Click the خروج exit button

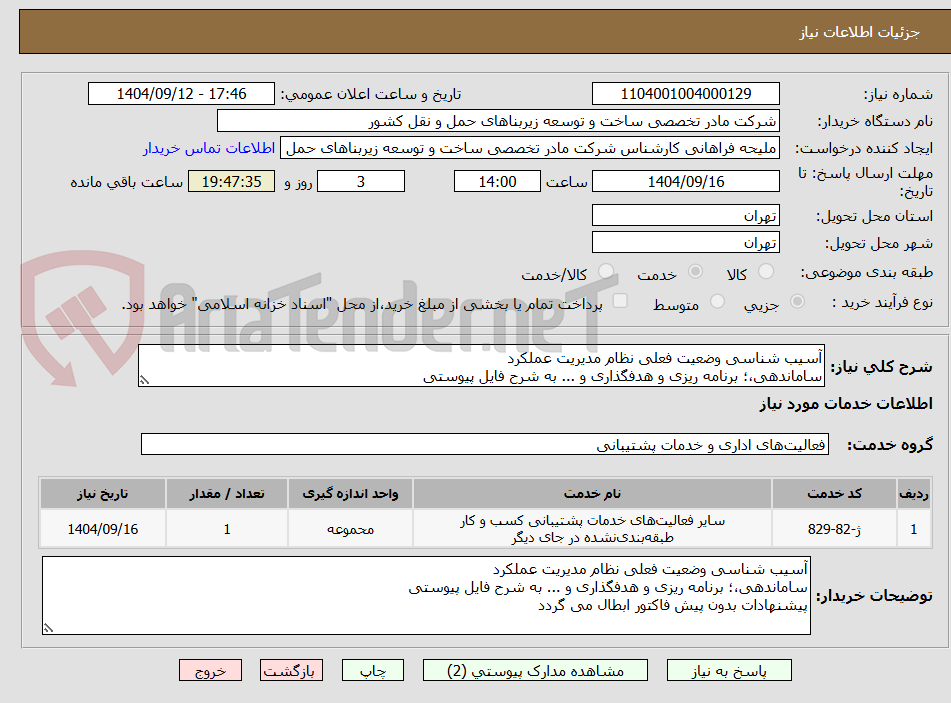click(x=210, y=670)
